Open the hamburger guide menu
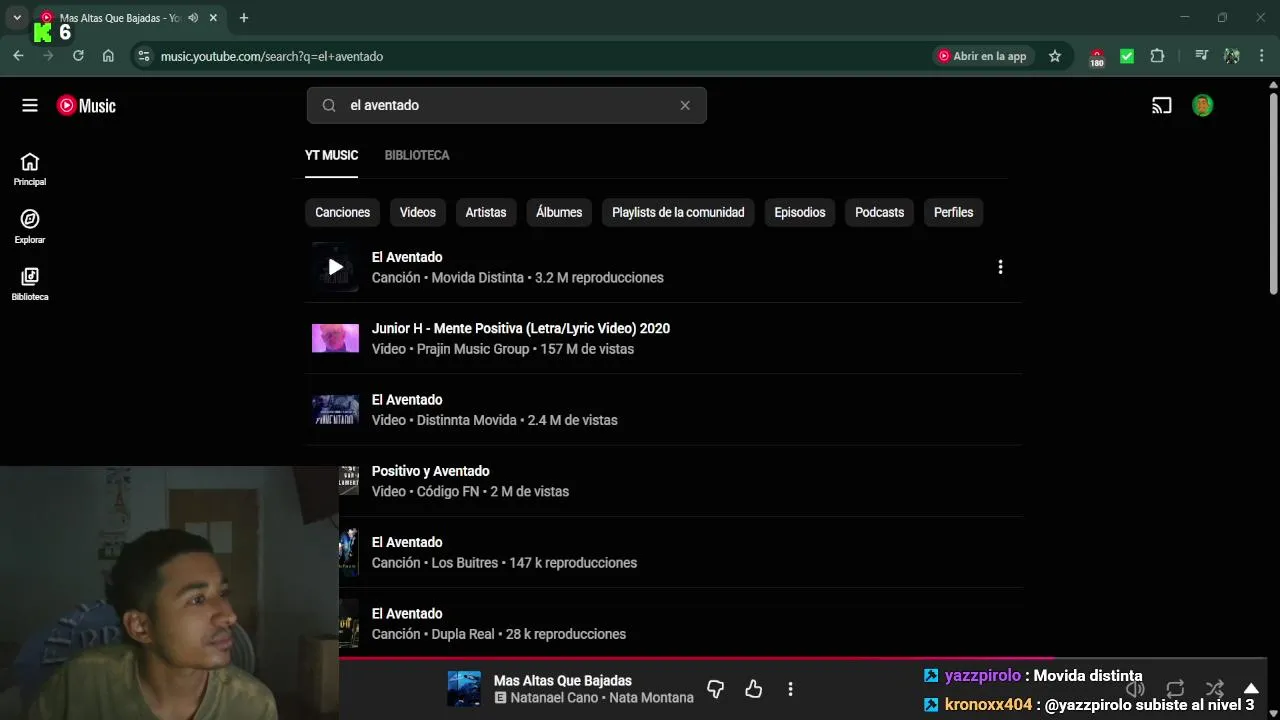This screenshot has width=1280, height=720. (30, 105)
